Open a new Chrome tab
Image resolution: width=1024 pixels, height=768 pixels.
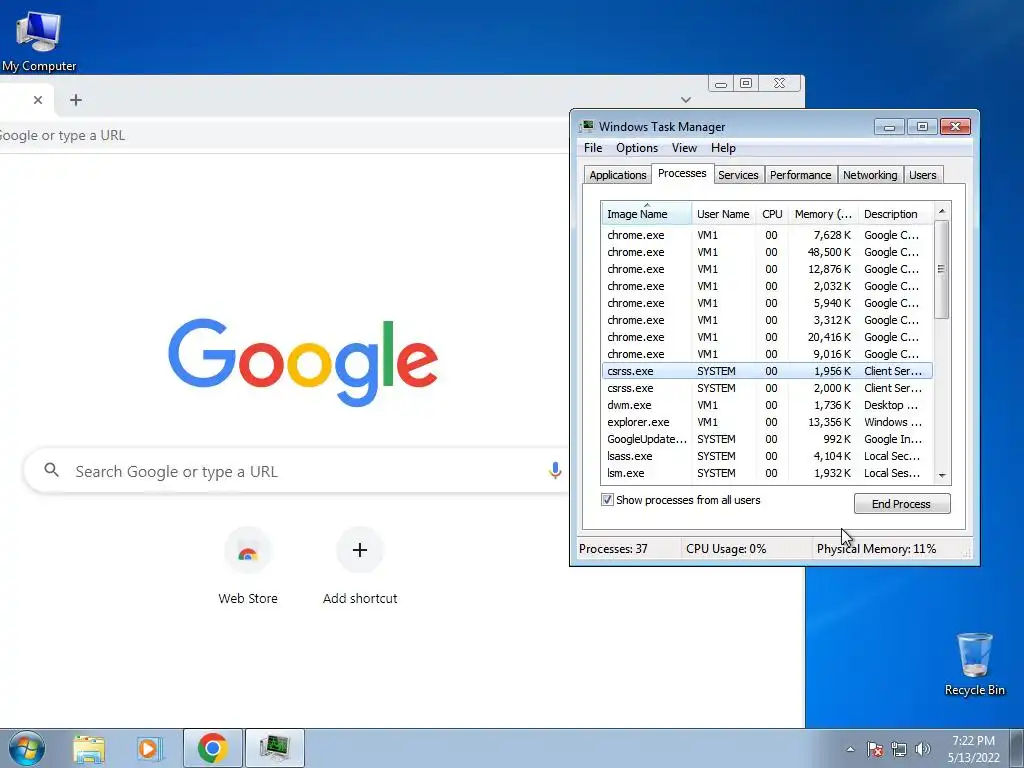pos(76,100)
